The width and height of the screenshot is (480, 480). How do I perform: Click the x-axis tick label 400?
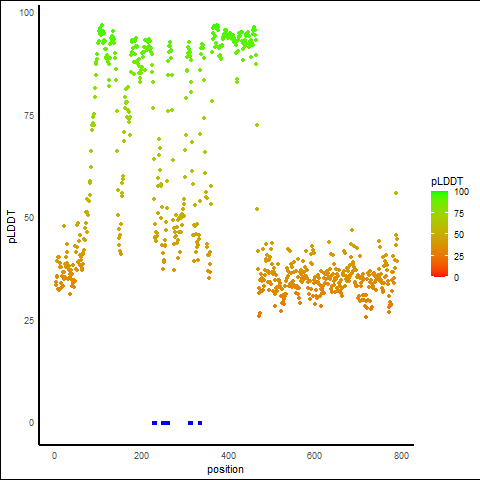(x=228, y=456)
